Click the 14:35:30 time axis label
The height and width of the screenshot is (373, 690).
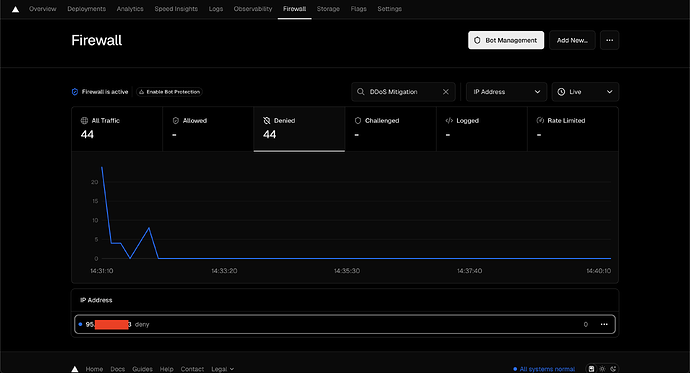tap(347, 271)
